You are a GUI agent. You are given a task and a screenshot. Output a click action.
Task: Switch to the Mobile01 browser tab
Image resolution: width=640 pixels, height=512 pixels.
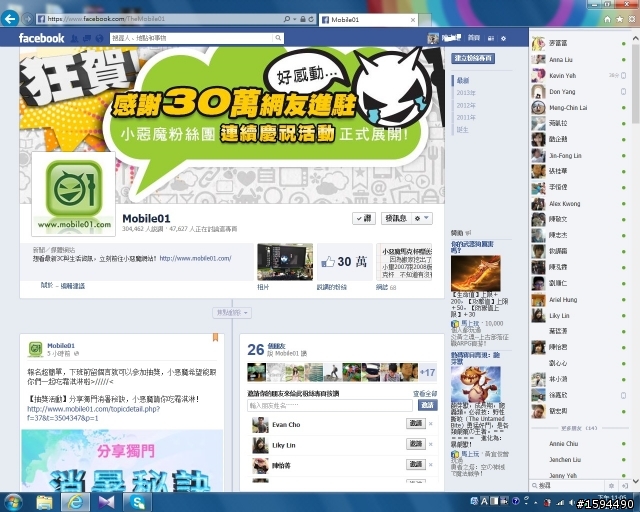coord(367,20)
